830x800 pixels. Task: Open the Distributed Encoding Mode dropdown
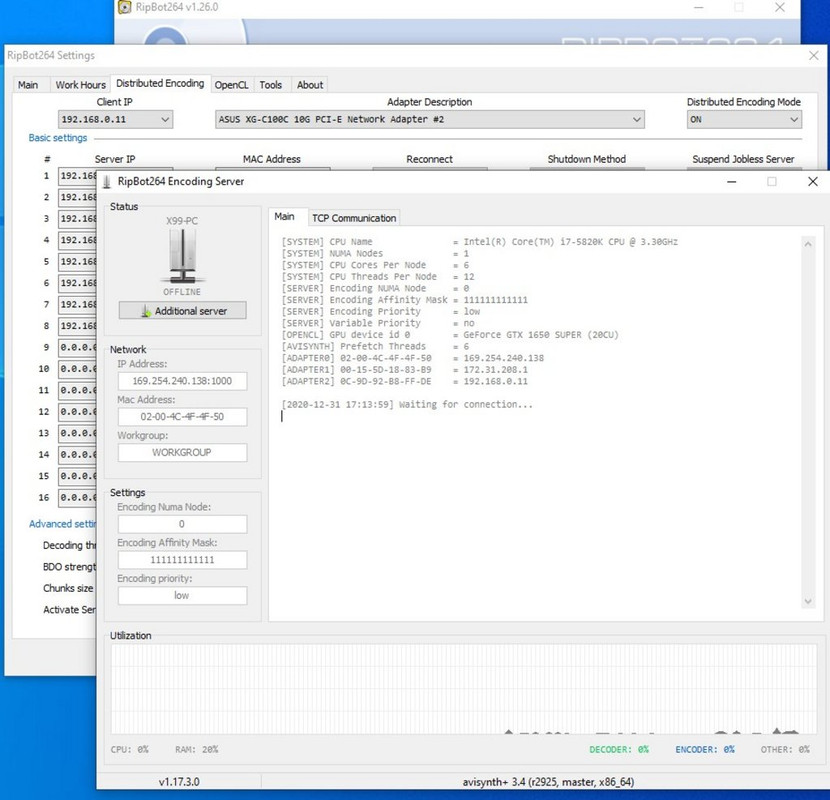744,119
